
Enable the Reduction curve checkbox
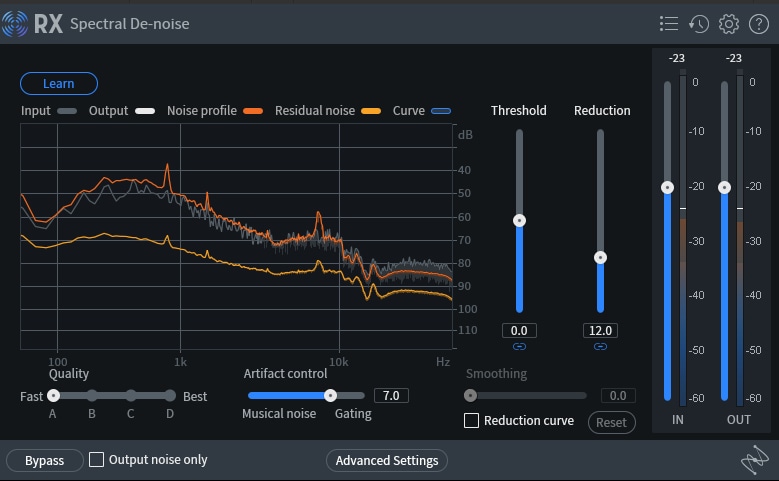[471, 420]
